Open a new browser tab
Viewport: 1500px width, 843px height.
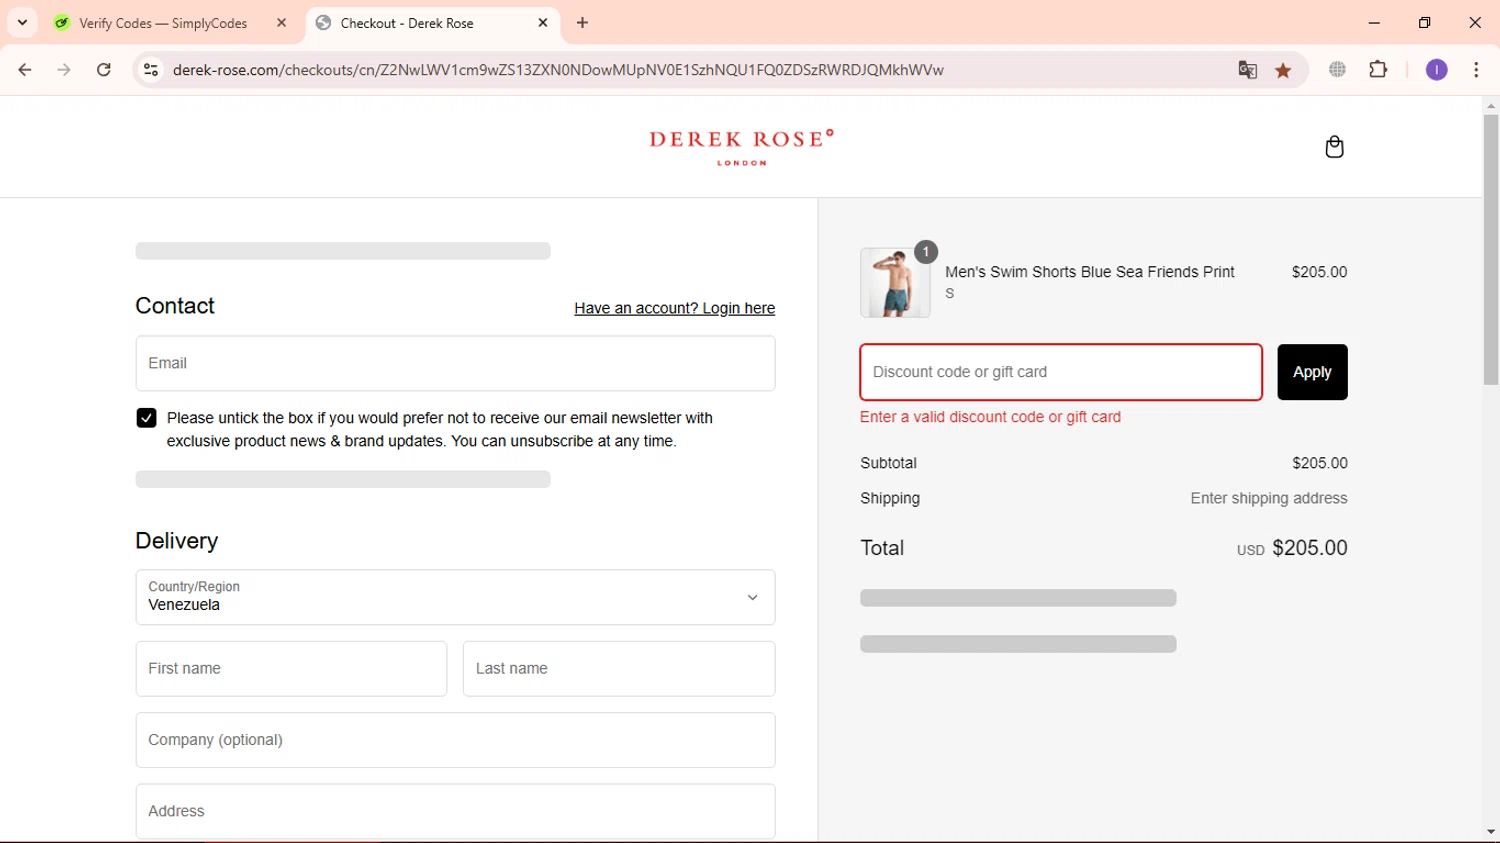click(x=583, y=23)
